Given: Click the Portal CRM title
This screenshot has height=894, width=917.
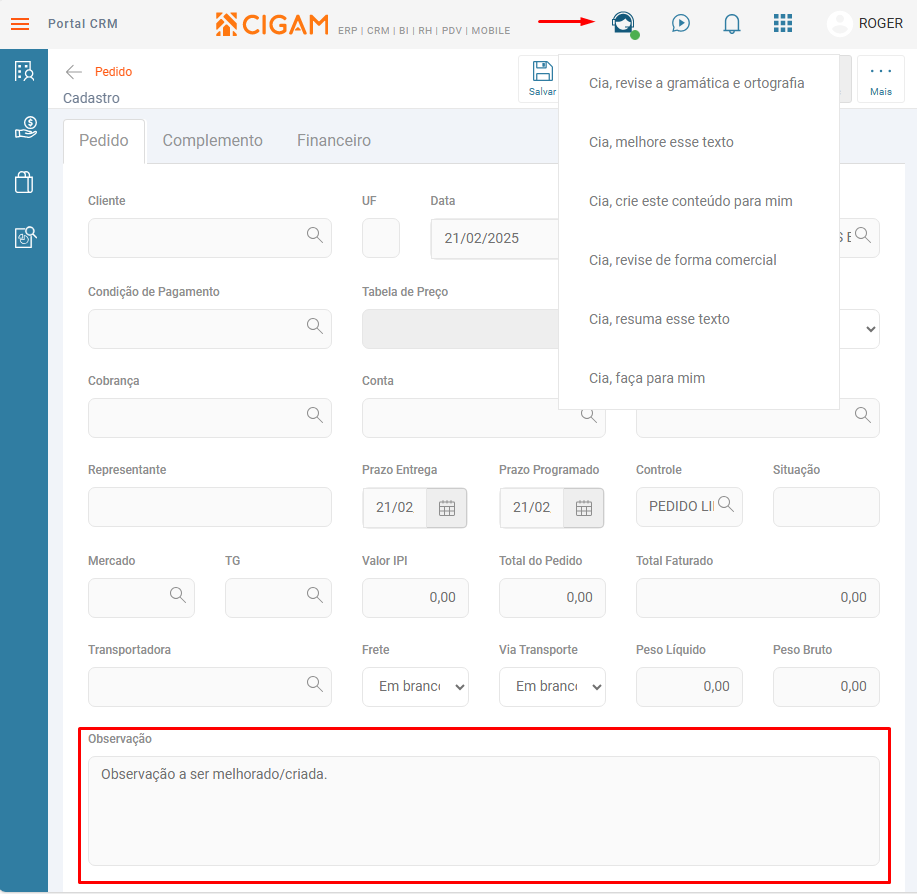Looking at the screenshot, I should click(x=82, y=24).
